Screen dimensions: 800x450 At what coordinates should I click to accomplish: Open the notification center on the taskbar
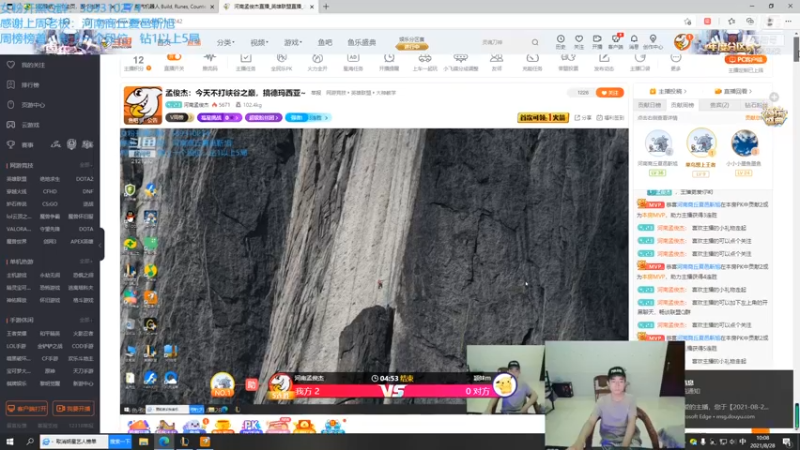[x=787, y=442]
